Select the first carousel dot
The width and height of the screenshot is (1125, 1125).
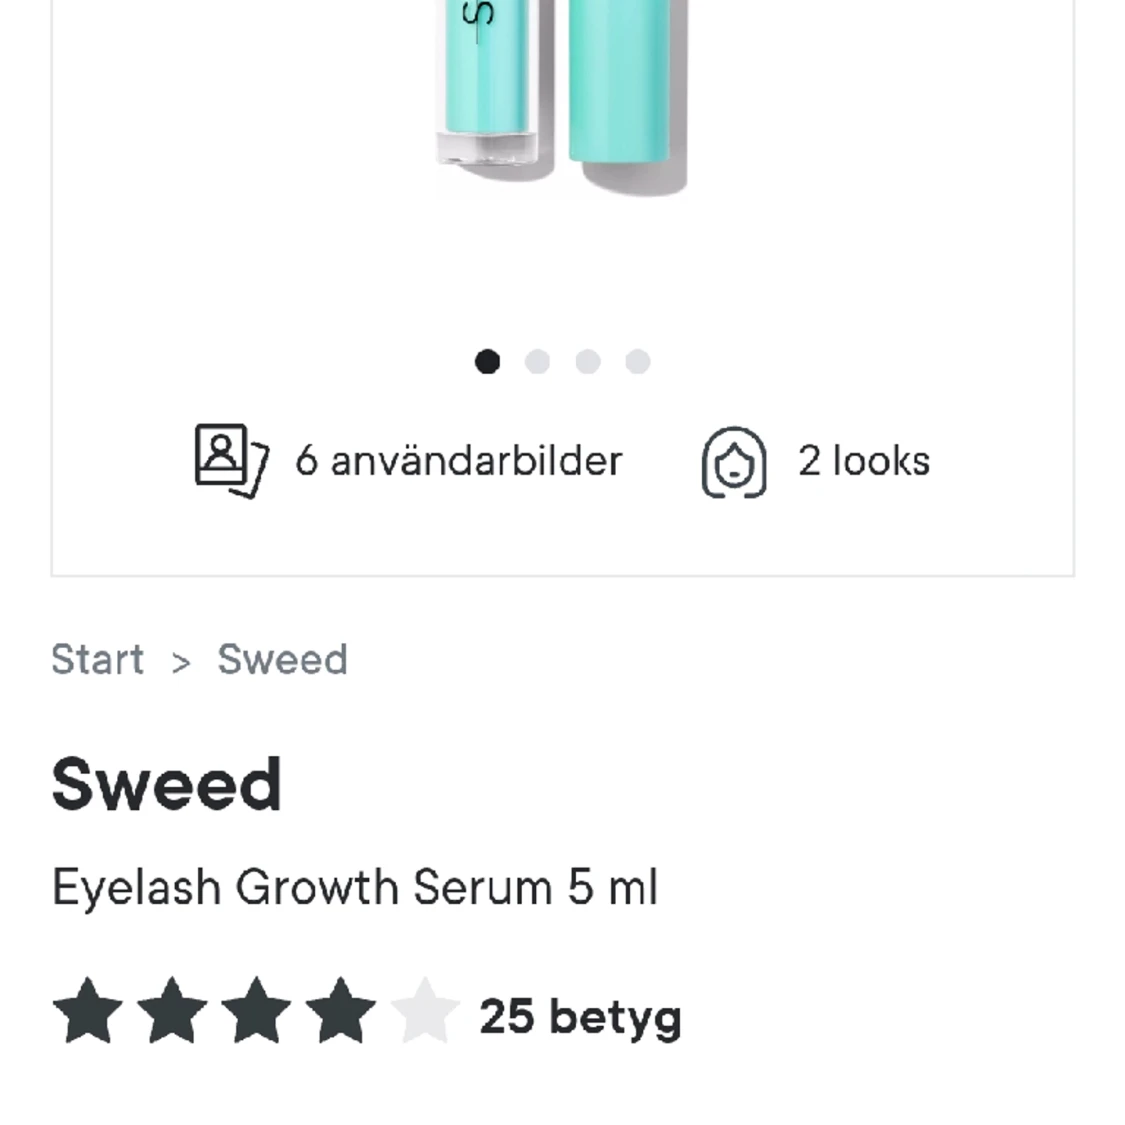487,362
